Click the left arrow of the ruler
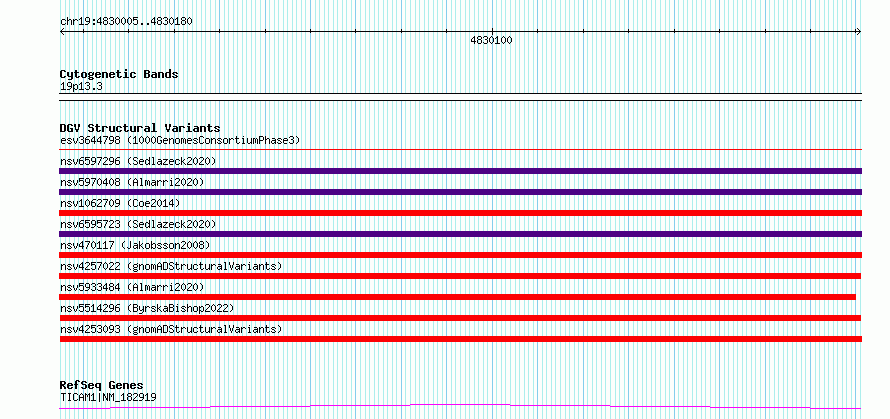 pyautogui.click(x=62, y=32)
